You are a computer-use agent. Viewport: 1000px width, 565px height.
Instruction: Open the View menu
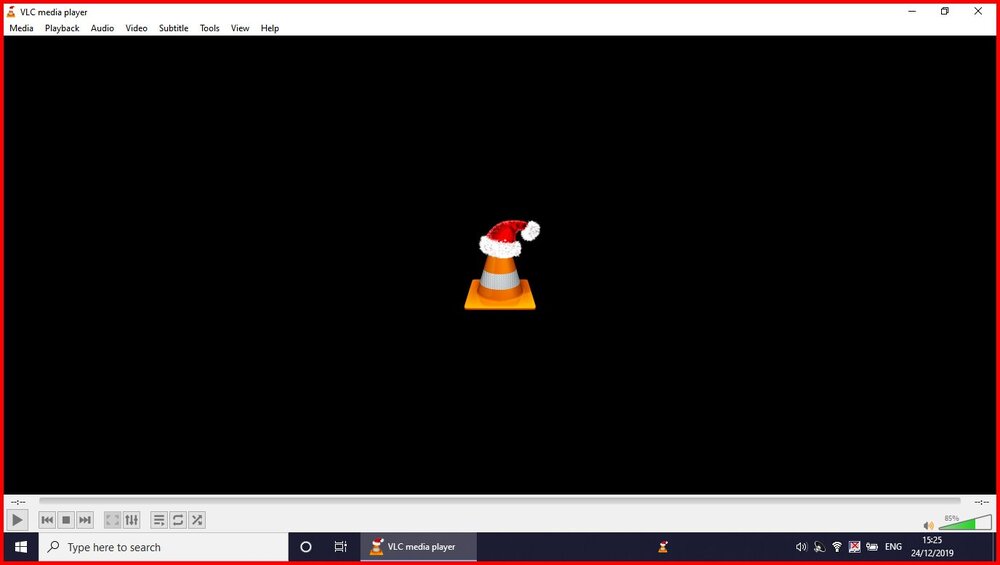coord(240,28)
